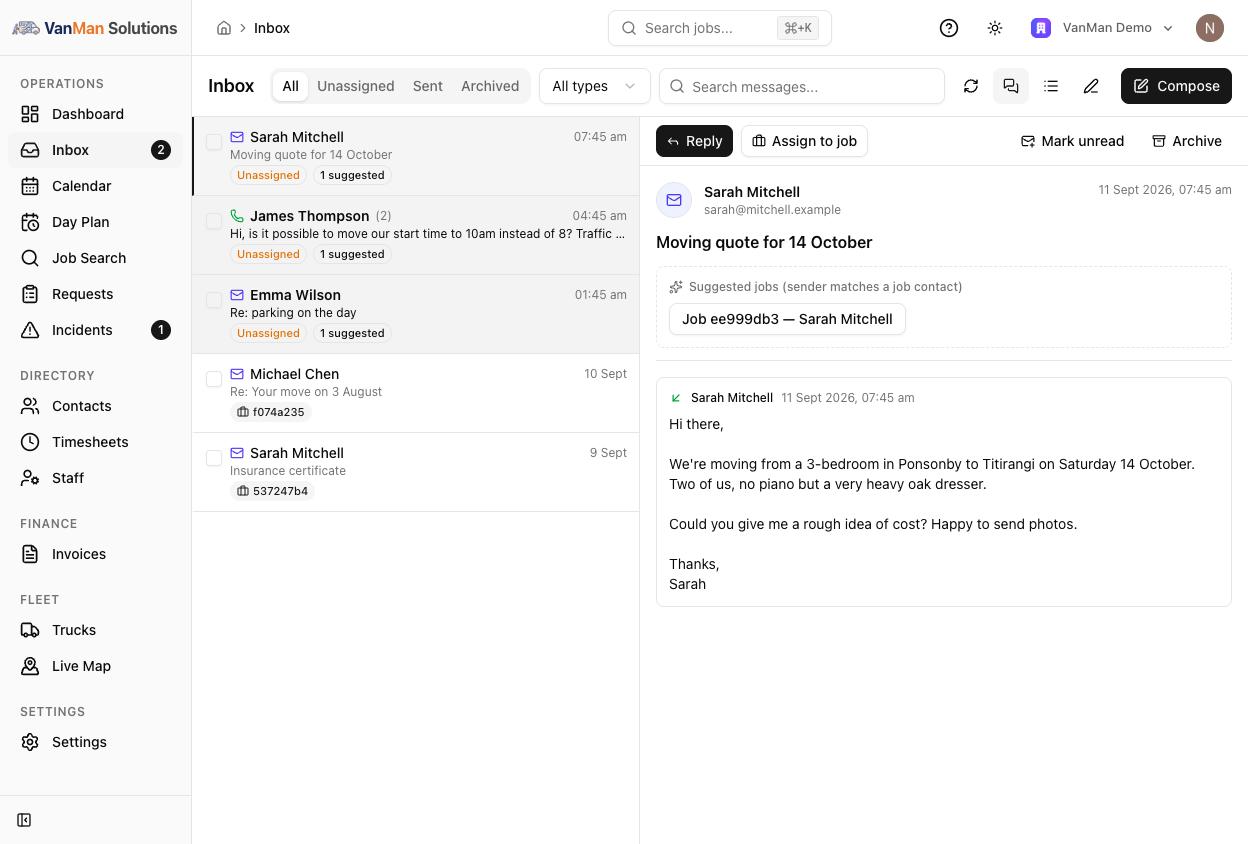Open Invoices under Finance
The image size is (1248, 844).
coord(95,554)
